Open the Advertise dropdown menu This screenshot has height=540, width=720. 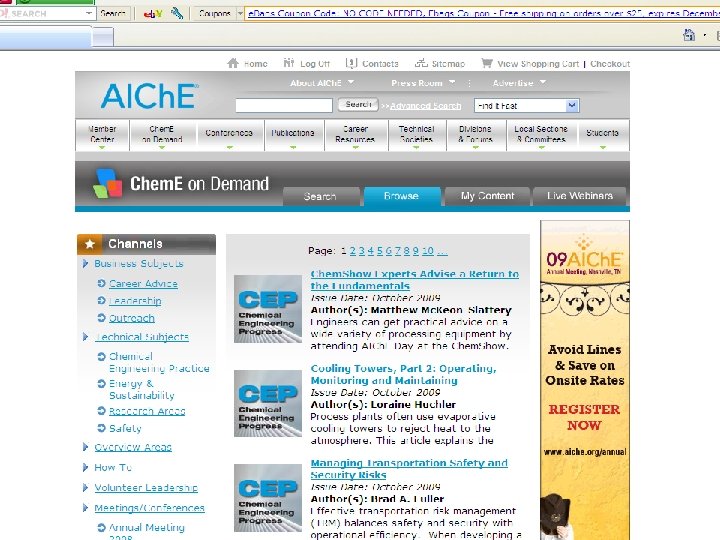[519, 83]
